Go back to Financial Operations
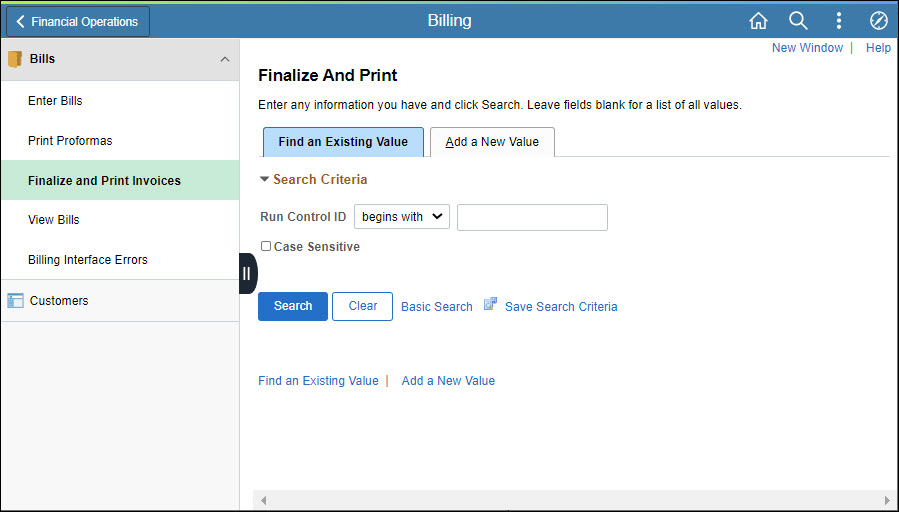Image resolution: width=899 pixels, height=512 pixels. pyautogui.click(x=78, y=21)
